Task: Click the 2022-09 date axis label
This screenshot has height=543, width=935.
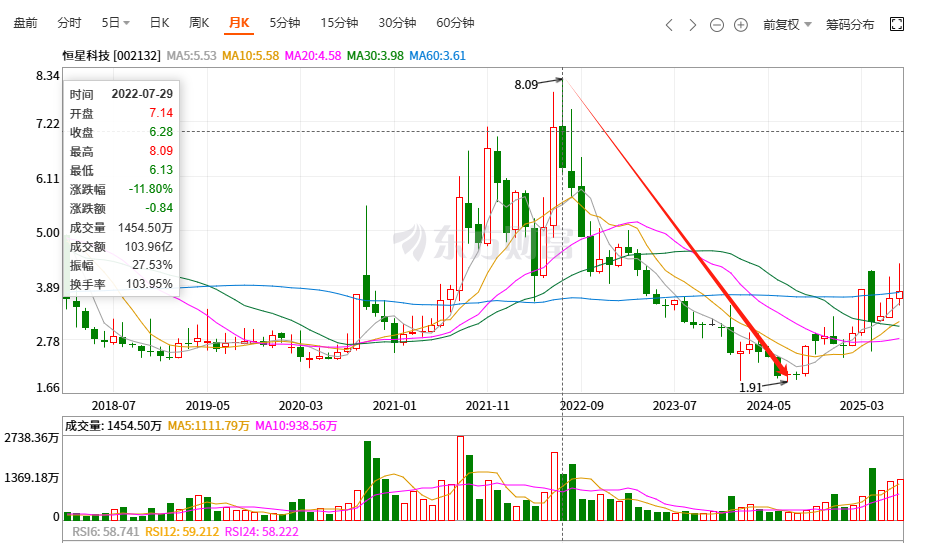Action: click(x=581, y=405)
